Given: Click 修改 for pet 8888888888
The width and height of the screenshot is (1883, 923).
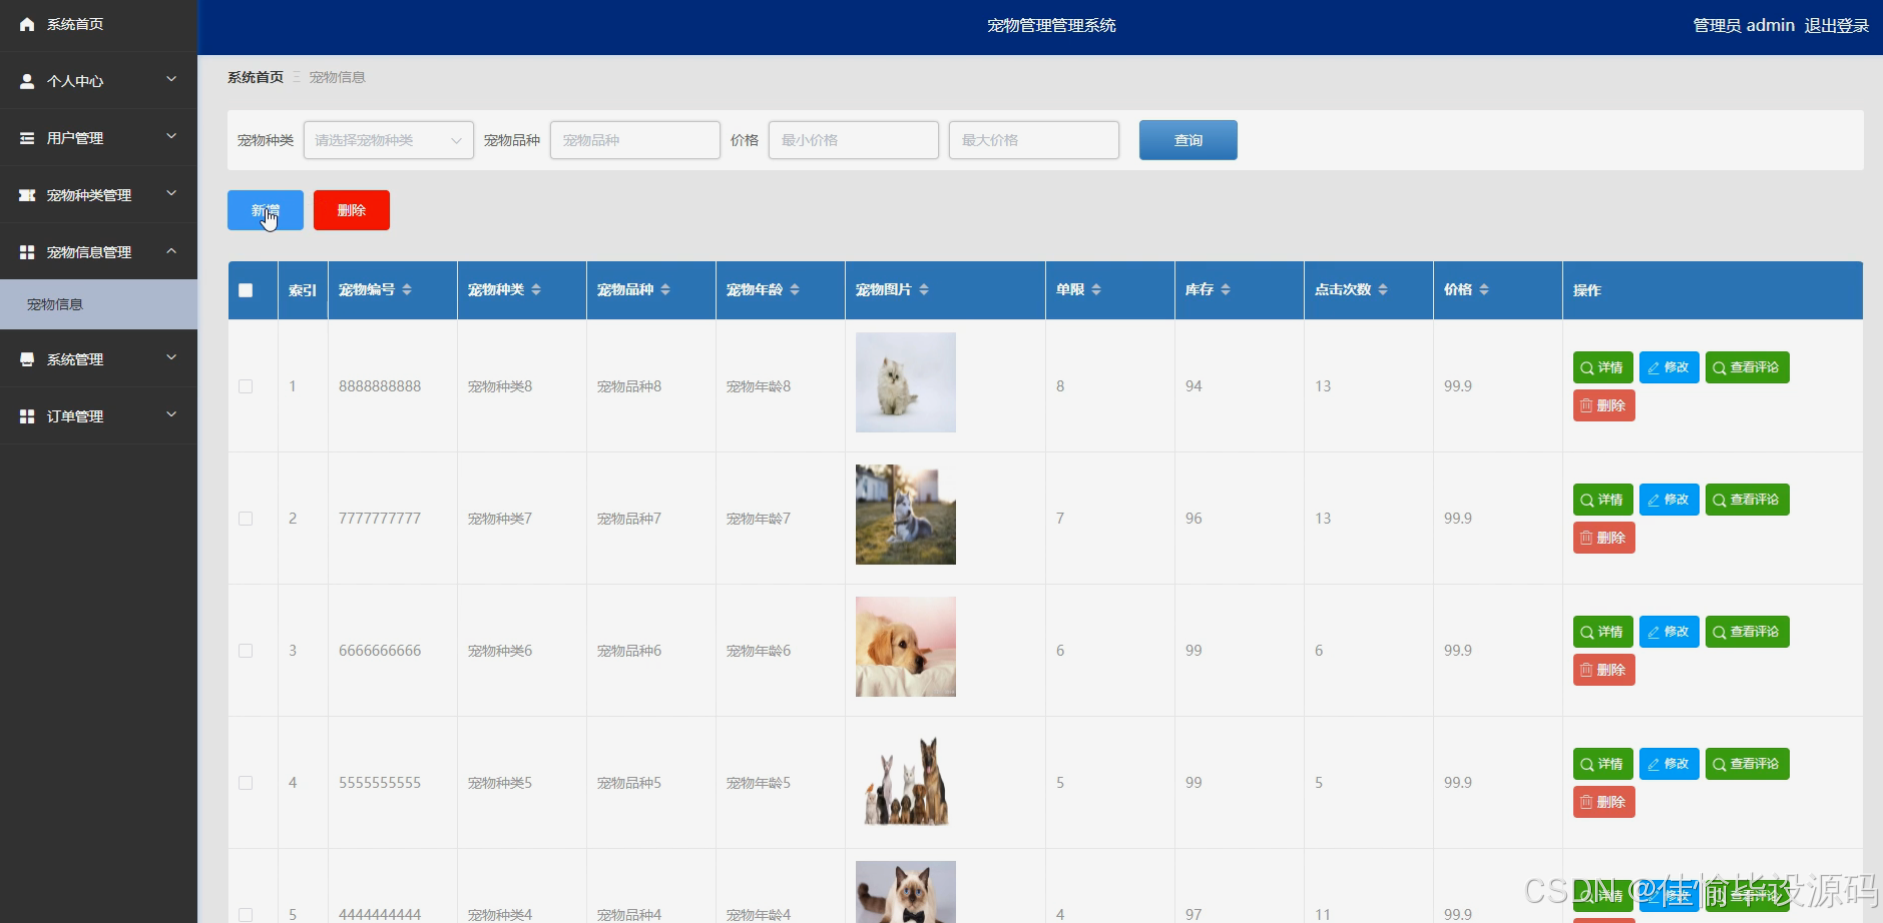Looking at the screenshot, I should 1669,367.
